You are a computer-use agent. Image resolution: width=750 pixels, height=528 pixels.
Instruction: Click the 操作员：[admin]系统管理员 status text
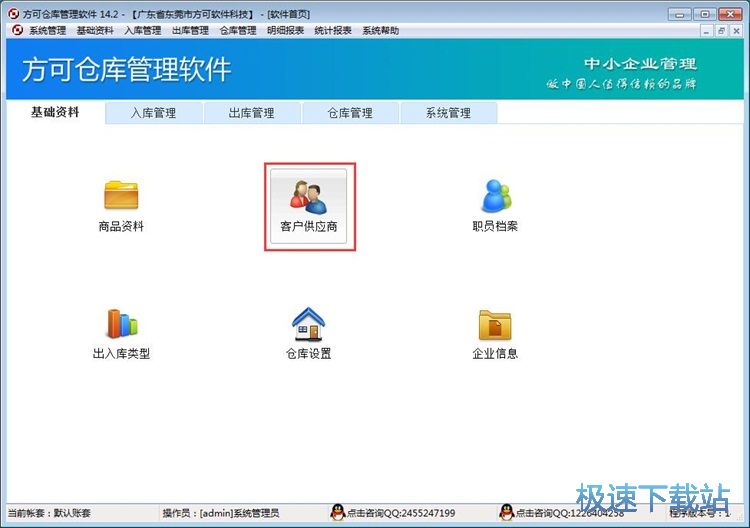221,513
